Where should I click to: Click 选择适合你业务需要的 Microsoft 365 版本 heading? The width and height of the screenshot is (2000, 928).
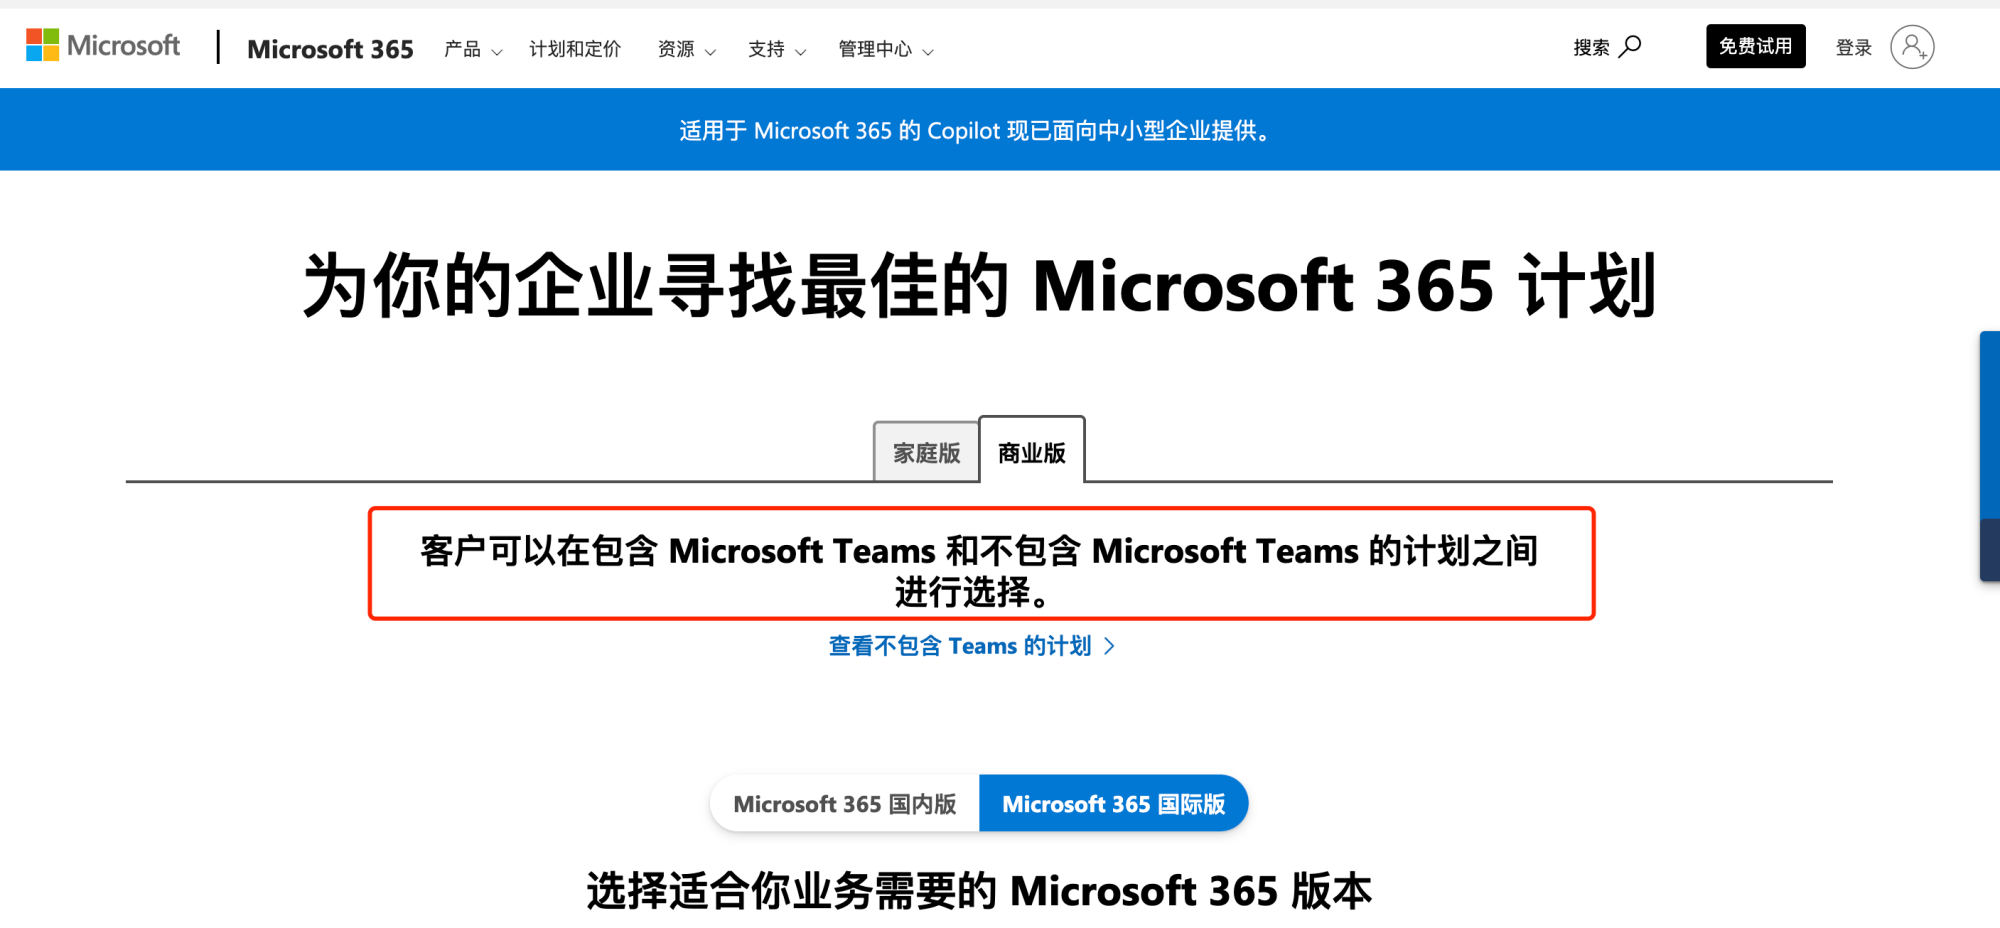pos(979,891)
